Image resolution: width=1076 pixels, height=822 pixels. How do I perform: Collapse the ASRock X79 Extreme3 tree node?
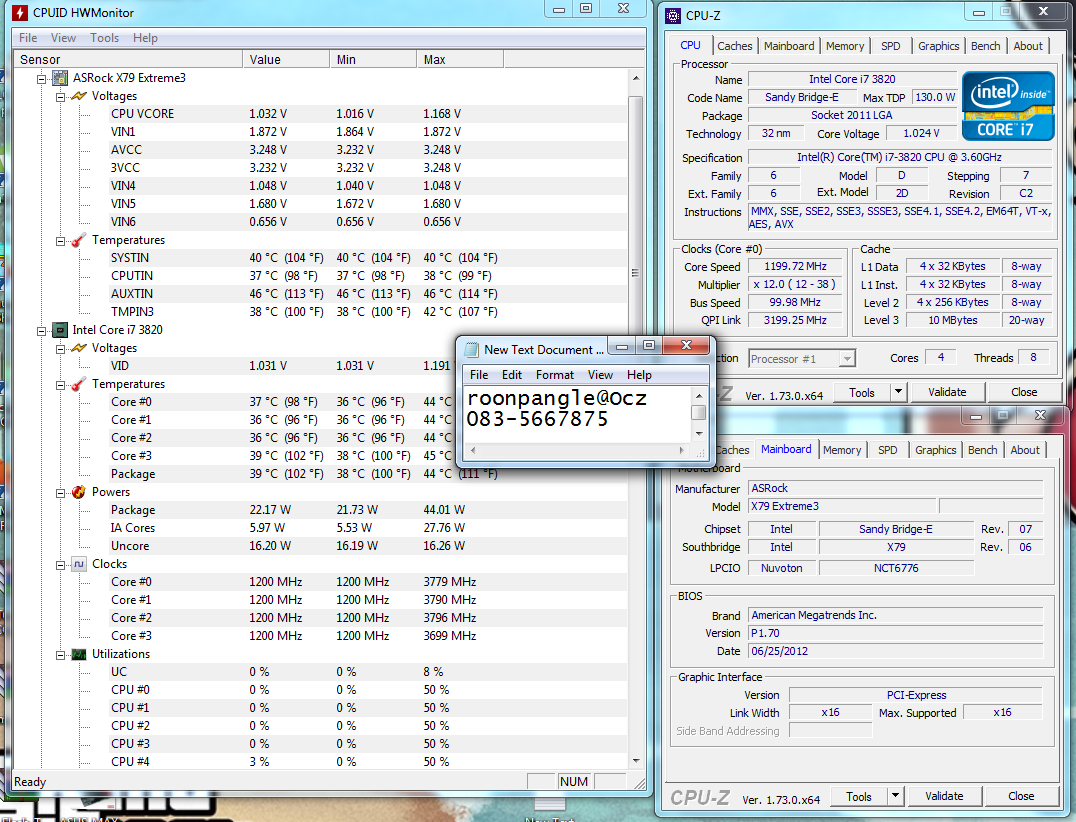pos(42,78)
